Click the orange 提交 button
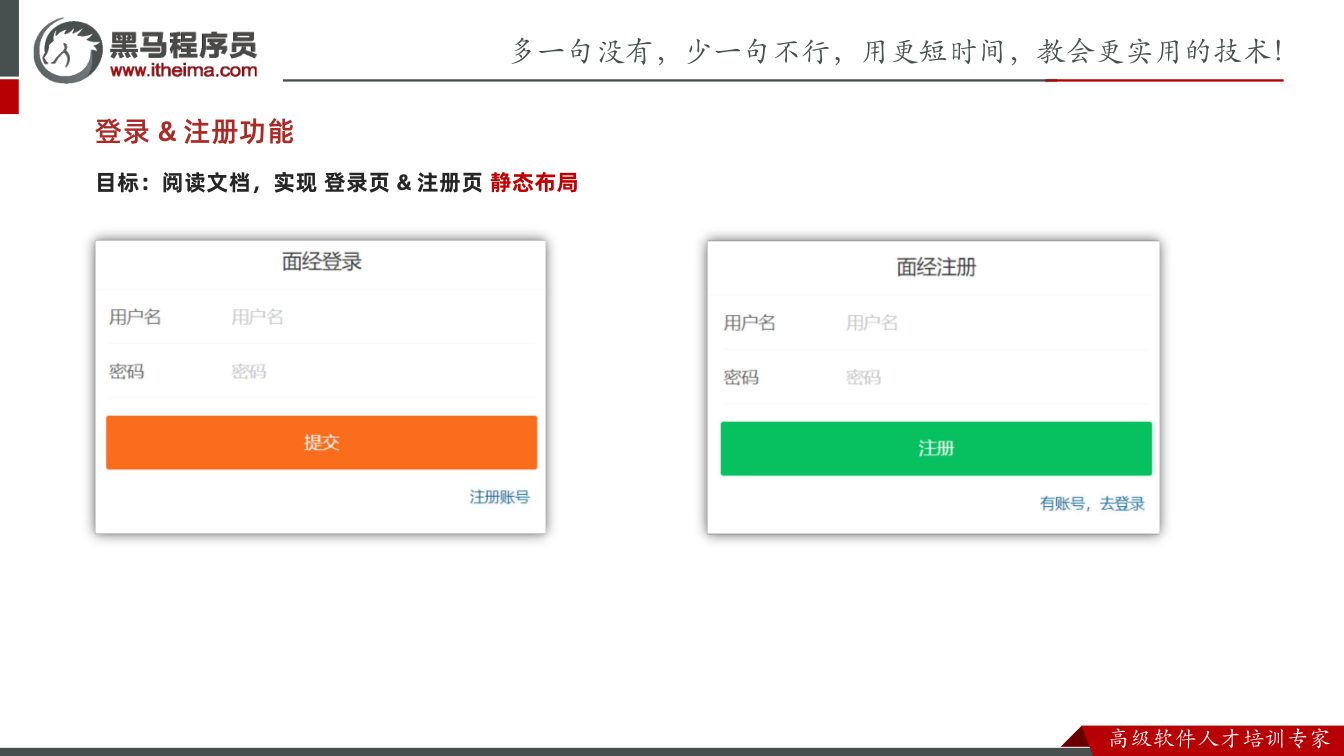The height and width of the screenshot is (756, 1344). (x=321, y=442)
